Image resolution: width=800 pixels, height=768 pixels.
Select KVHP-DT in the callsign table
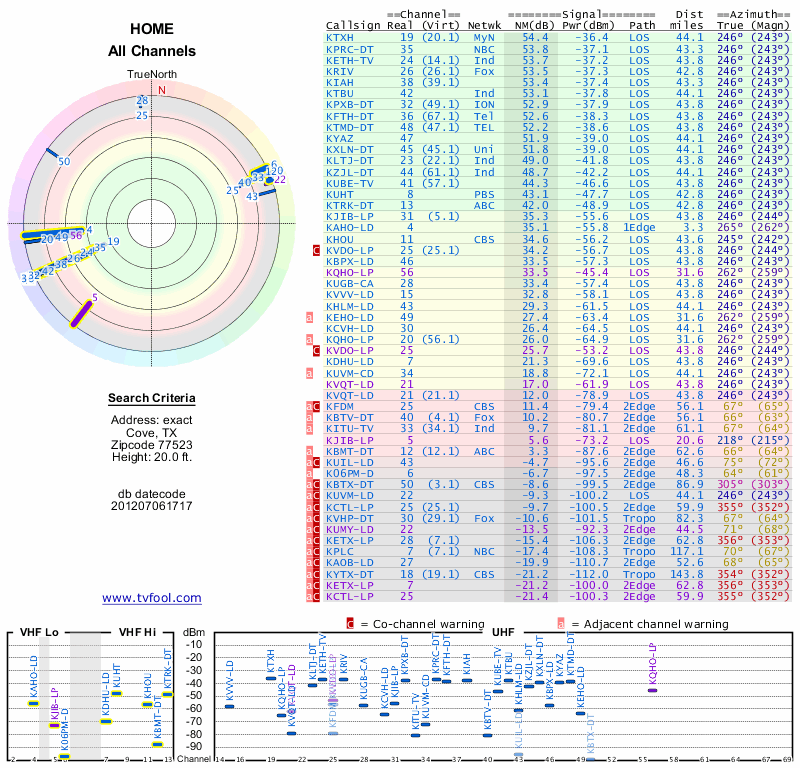349,518
